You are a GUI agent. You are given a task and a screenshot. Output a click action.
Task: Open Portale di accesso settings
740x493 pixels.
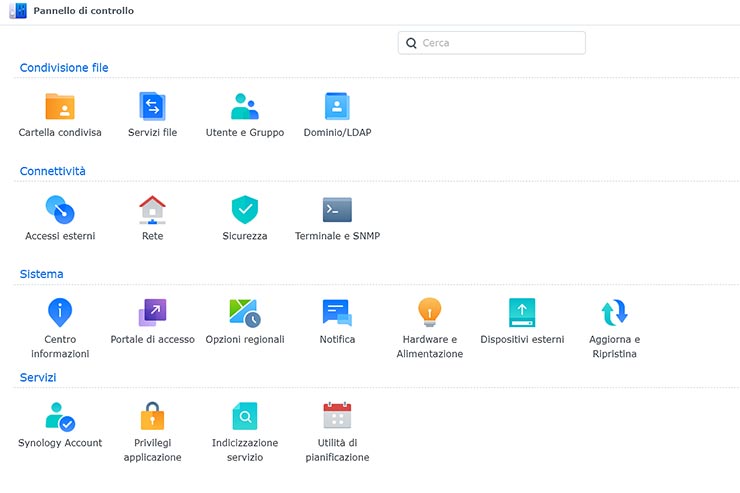pyautogui.click(x=152, y=313)
